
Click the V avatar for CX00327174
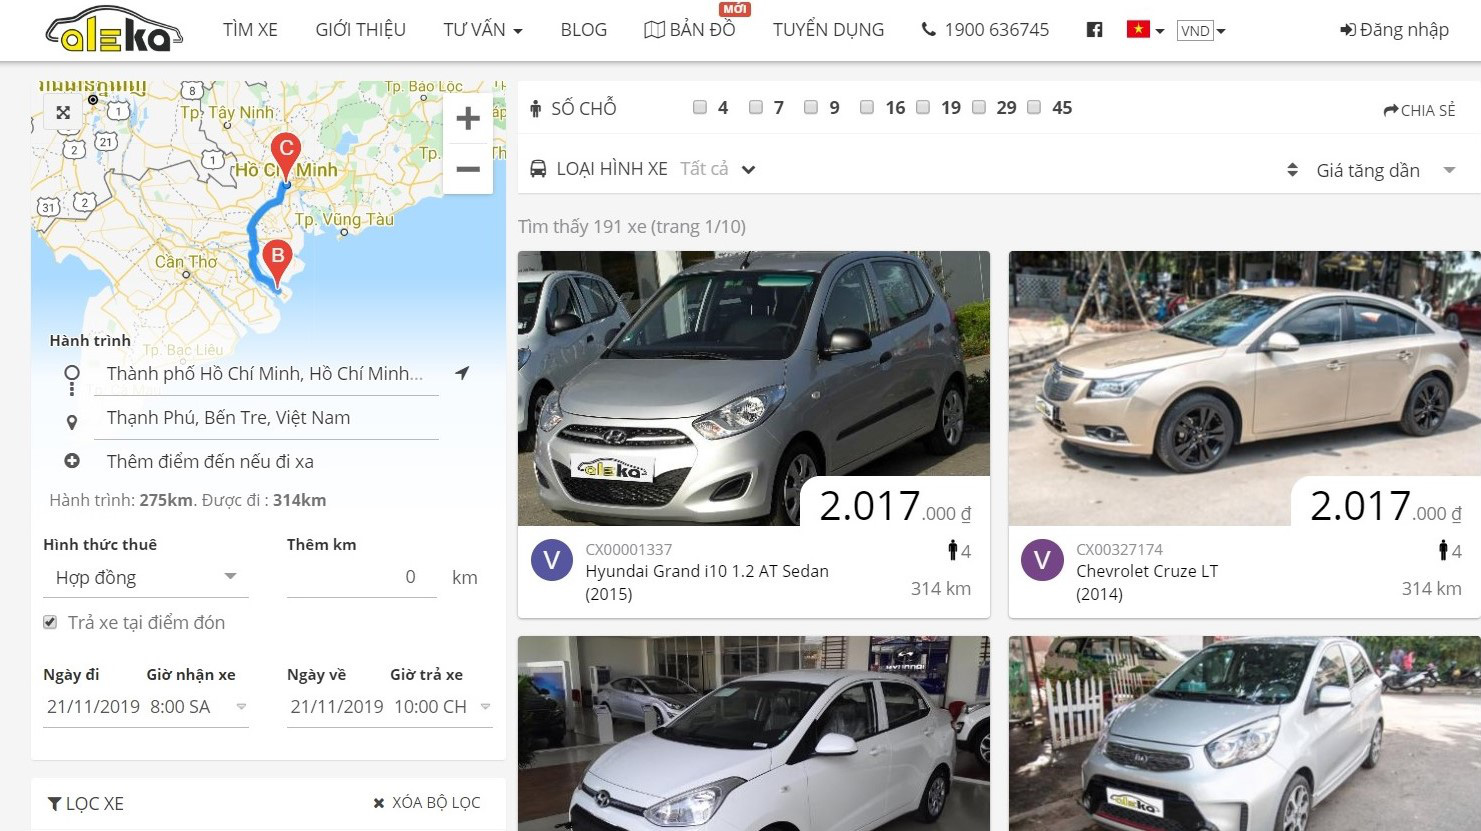click(1042, 561)
